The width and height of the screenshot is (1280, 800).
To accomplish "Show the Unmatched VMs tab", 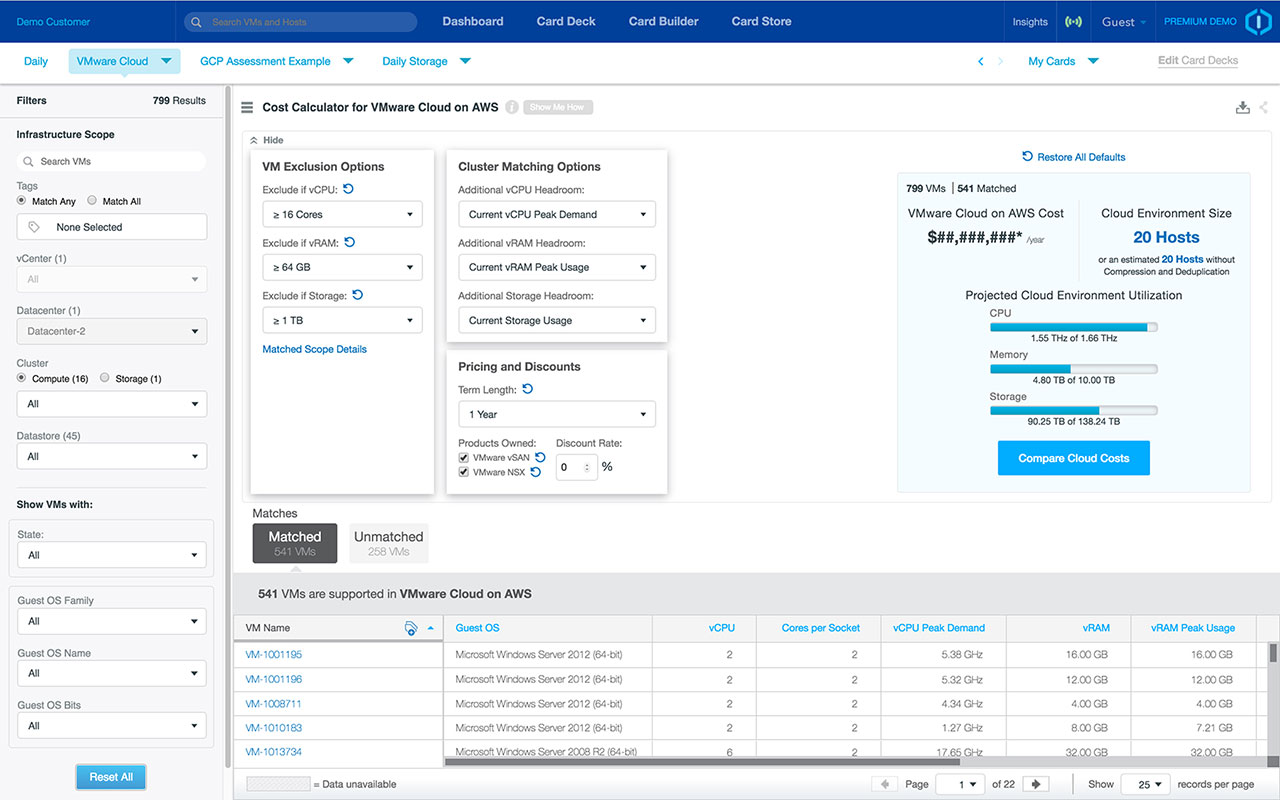I will [389, 542].
